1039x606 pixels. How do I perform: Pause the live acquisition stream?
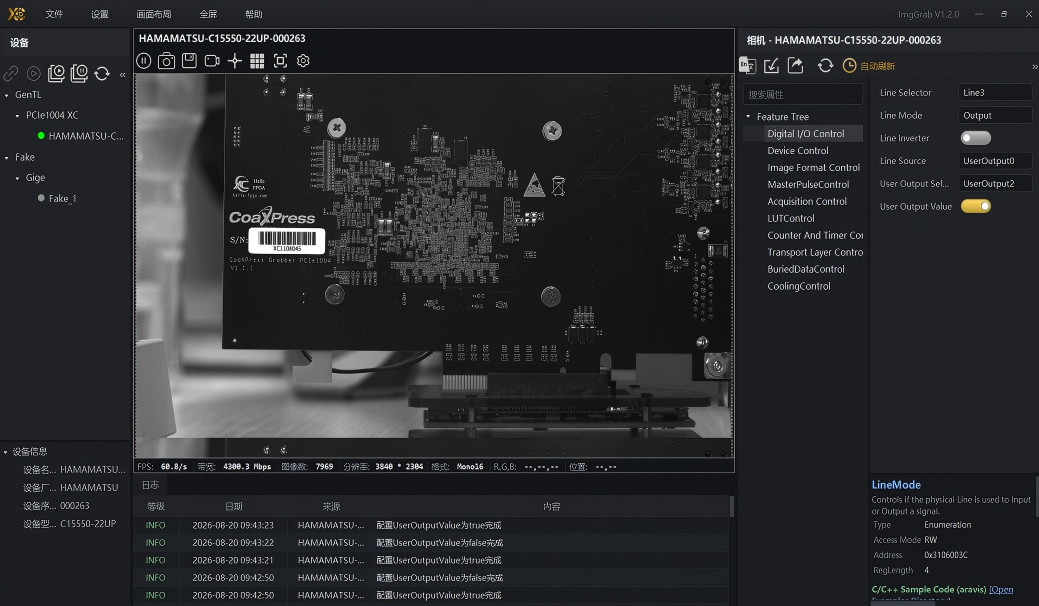[x=144, y=61]
